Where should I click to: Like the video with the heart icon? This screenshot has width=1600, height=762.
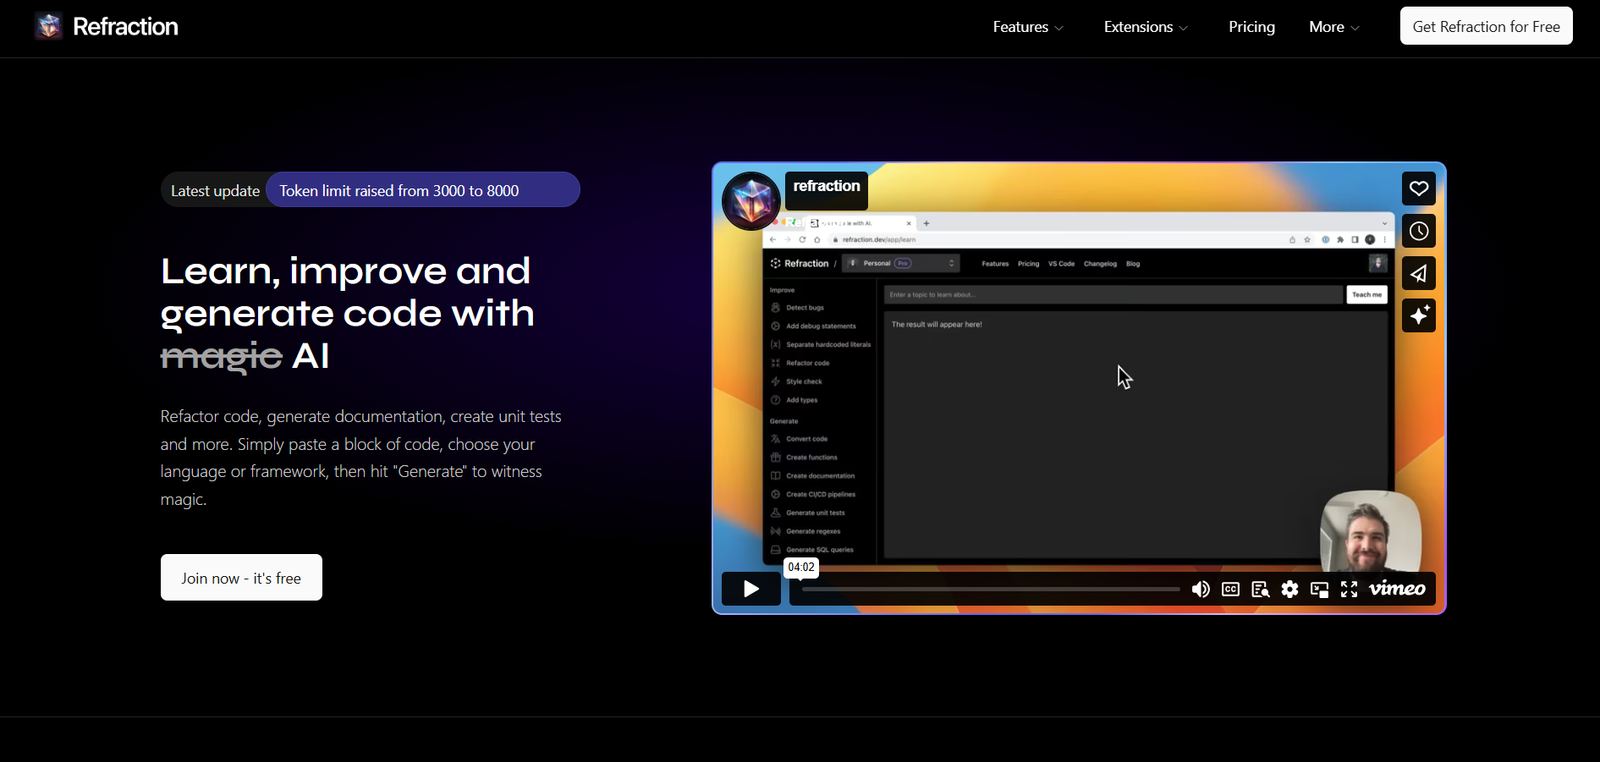pos(1418,188)
